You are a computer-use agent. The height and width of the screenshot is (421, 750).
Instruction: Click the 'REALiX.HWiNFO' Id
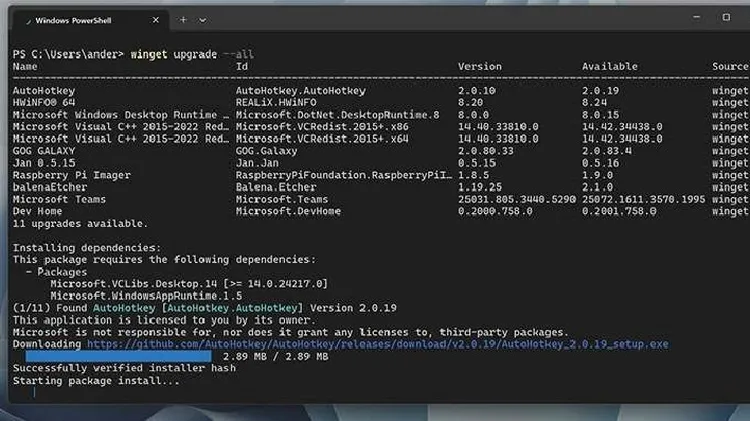[276, 102]
